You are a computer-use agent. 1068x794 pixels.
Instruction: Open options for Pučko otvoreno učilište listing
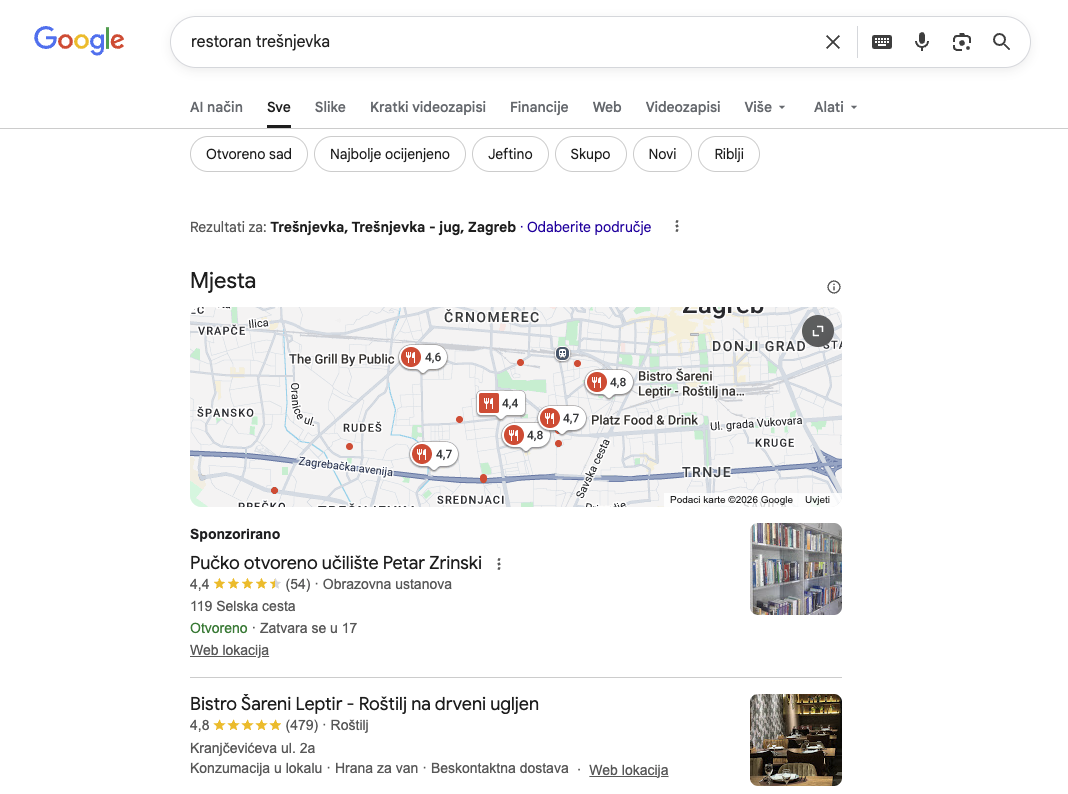coord(499,563)
